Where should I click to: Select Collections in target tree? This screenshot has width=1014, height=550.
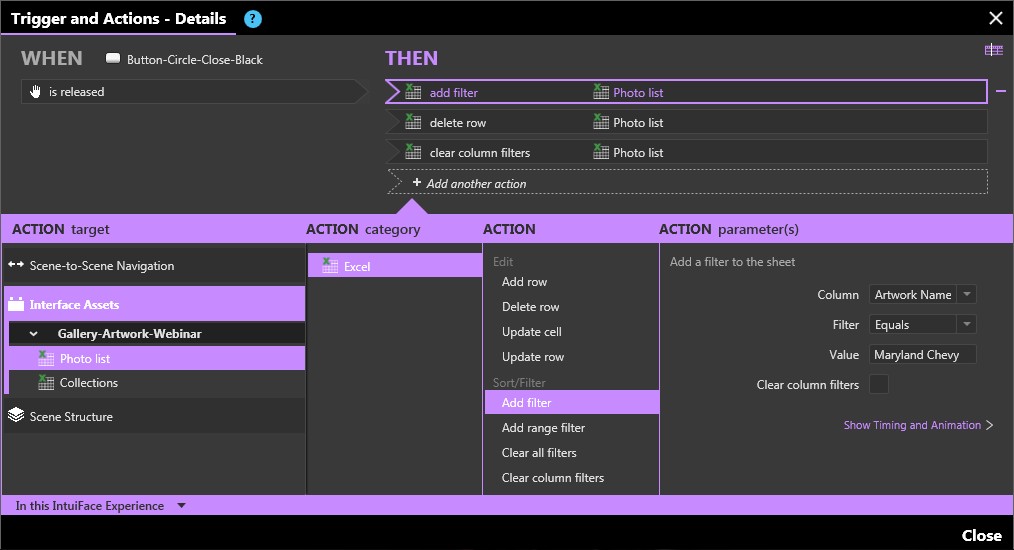(156, 382)
